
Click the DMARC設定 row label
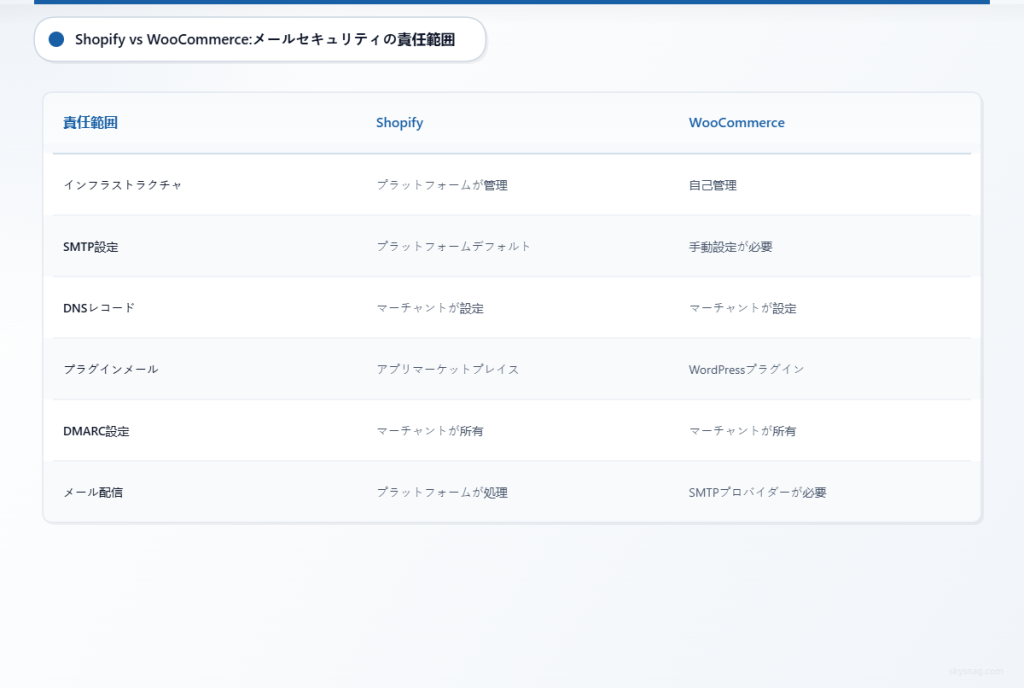tap(96, 431)
